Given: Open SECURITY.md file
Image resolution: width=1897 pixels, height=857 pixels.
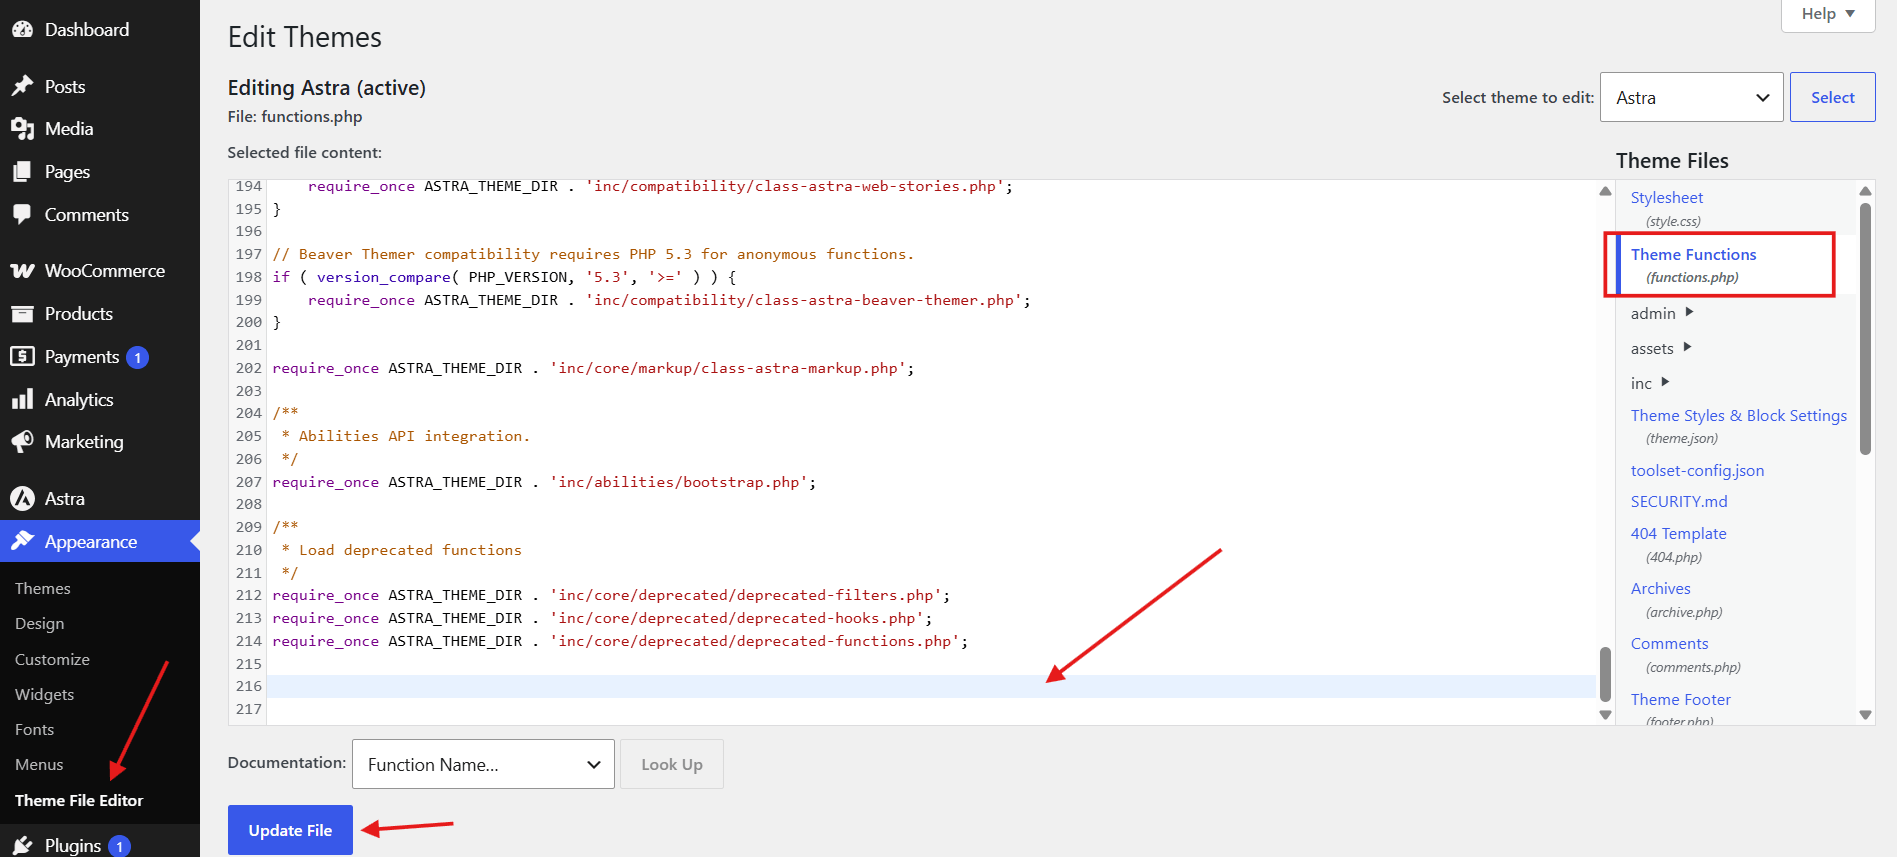Looking at the screenshot, I should pyautogui.click(x=1679, y=502).
